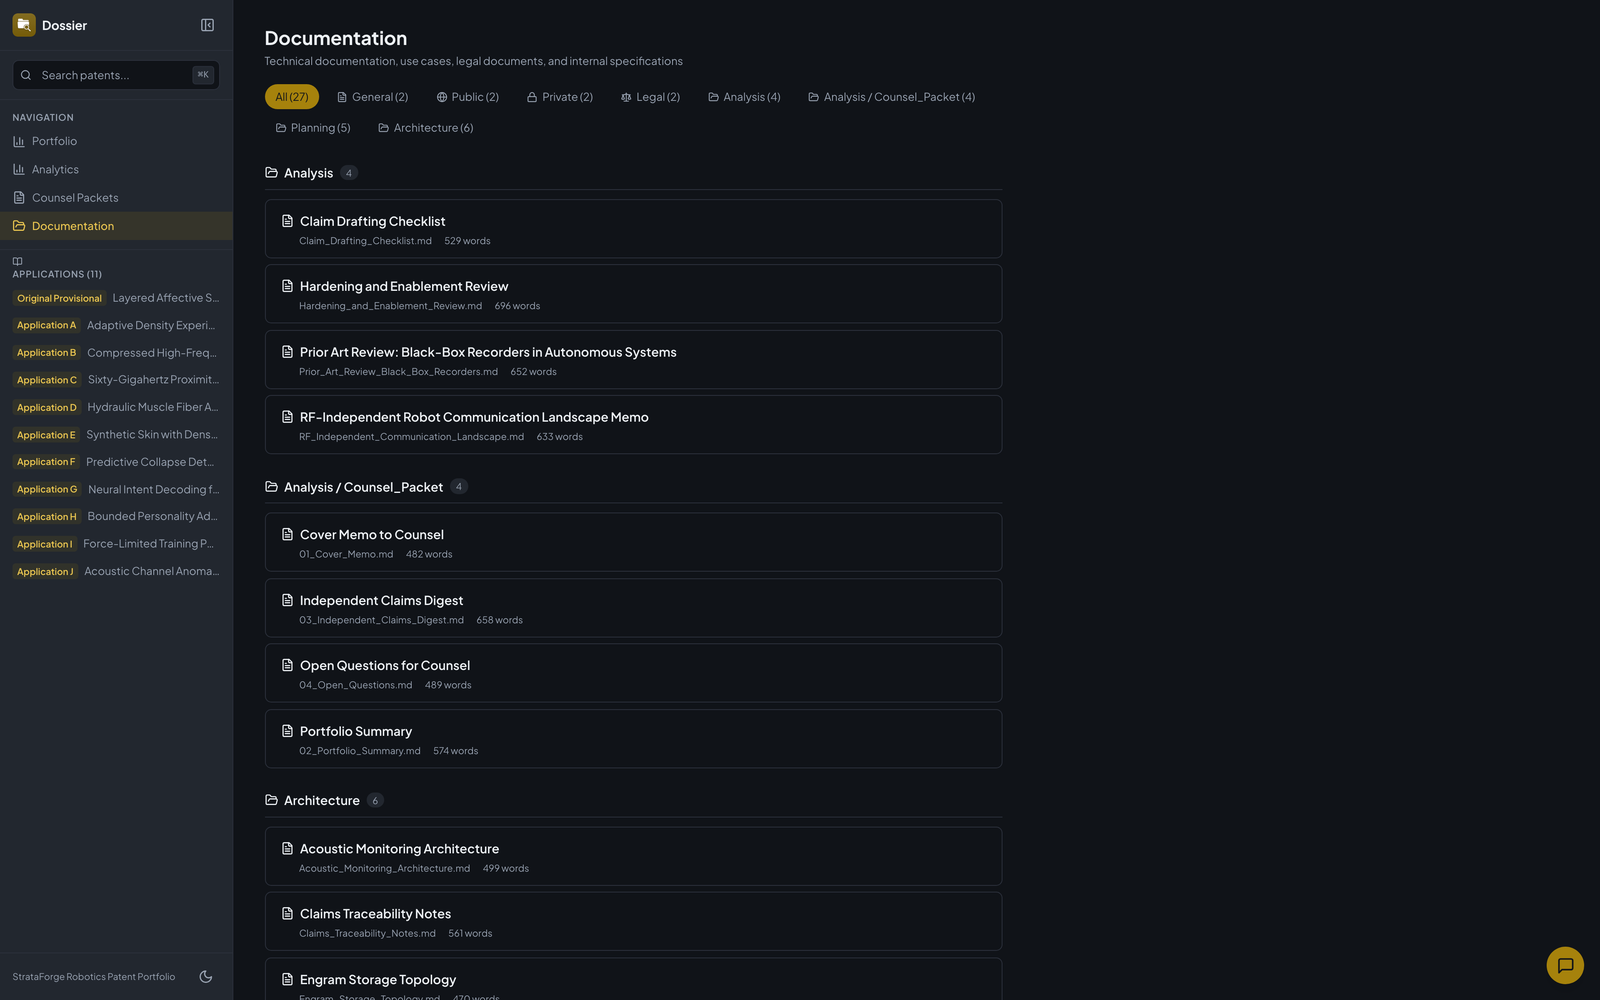
Task: Open Independent Claims Digest document
Action: pyautogui.click(x=633, y=608)
